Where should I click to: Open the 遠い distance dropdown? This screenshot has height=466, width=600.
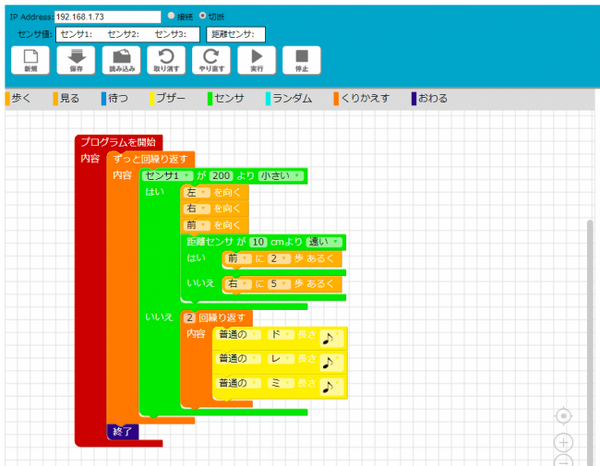325,242
